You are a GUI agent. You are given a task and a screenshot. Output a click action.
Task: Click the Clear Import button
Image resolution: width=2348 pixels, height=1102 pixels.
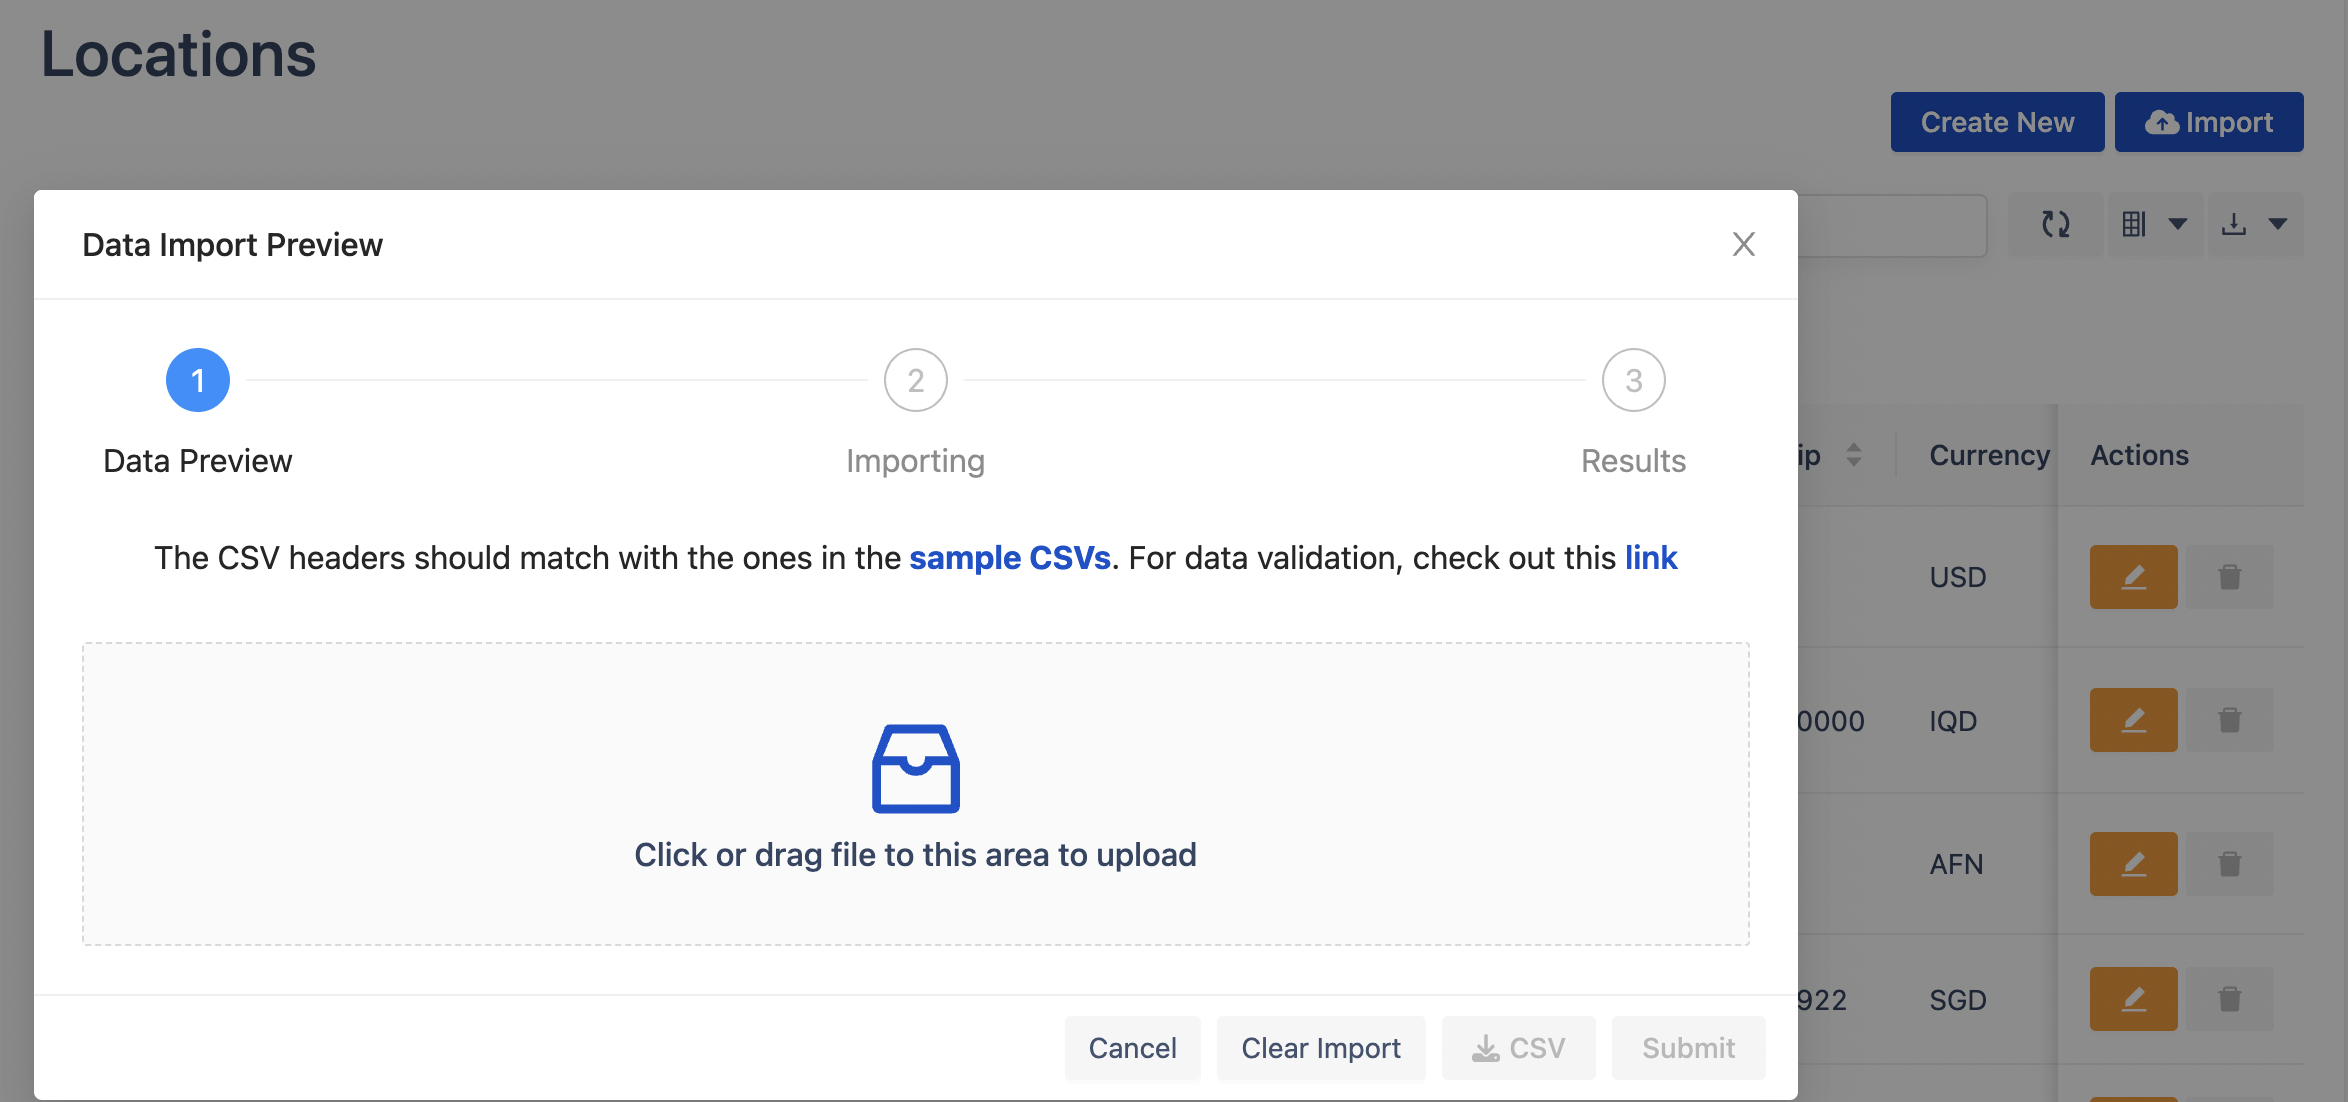point(1320,1048)
